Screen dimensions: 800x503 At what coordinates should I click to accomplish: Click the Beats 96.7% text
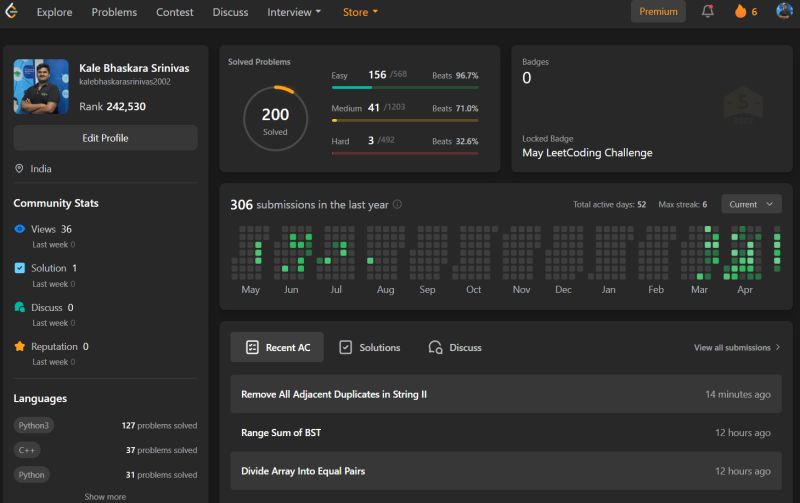tap(455, 76)
